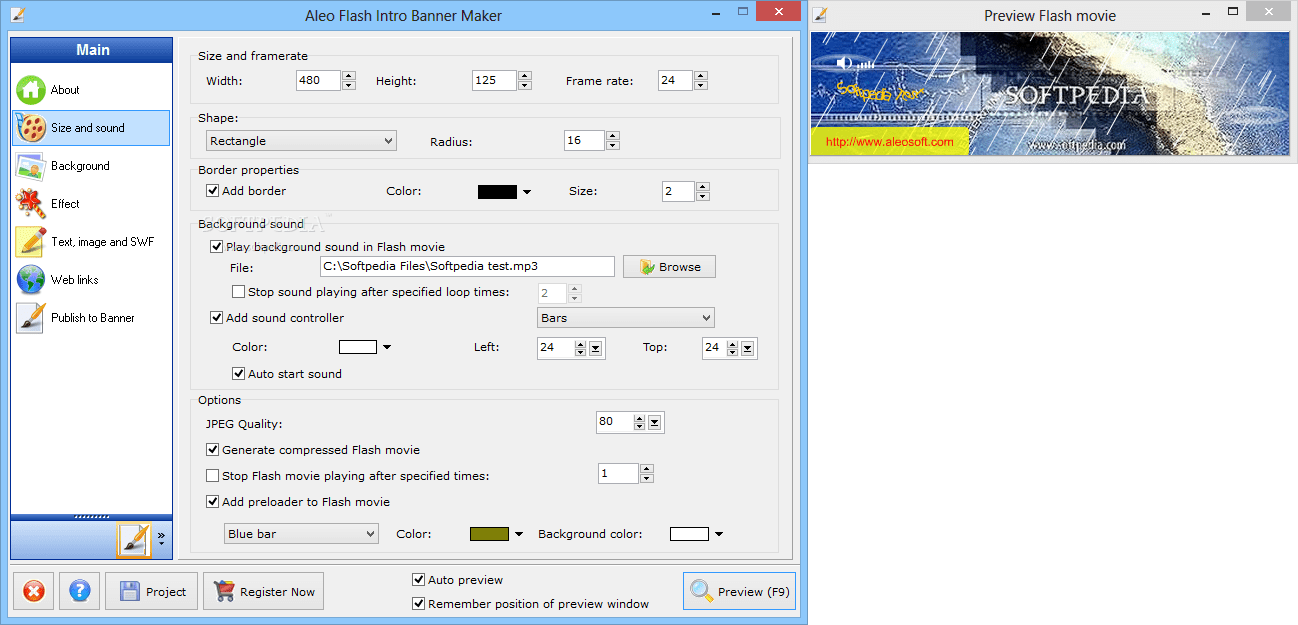Viewport: 1298px width, 625px height.
Task: Click the Browse icon for the sound file
Action: pos(644,266)
